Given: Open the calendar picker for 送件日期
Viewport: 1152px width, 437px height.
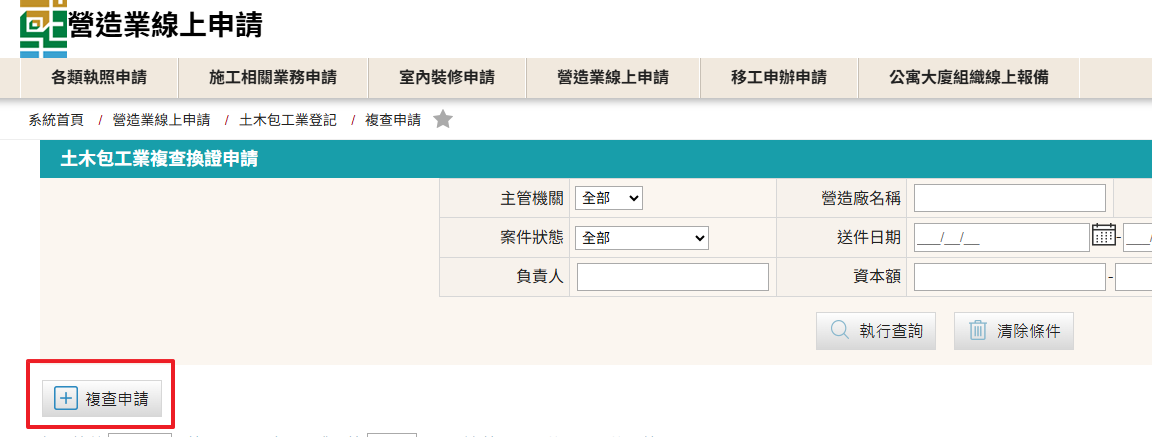Looking at the screenshot, I should [1103, 236].
